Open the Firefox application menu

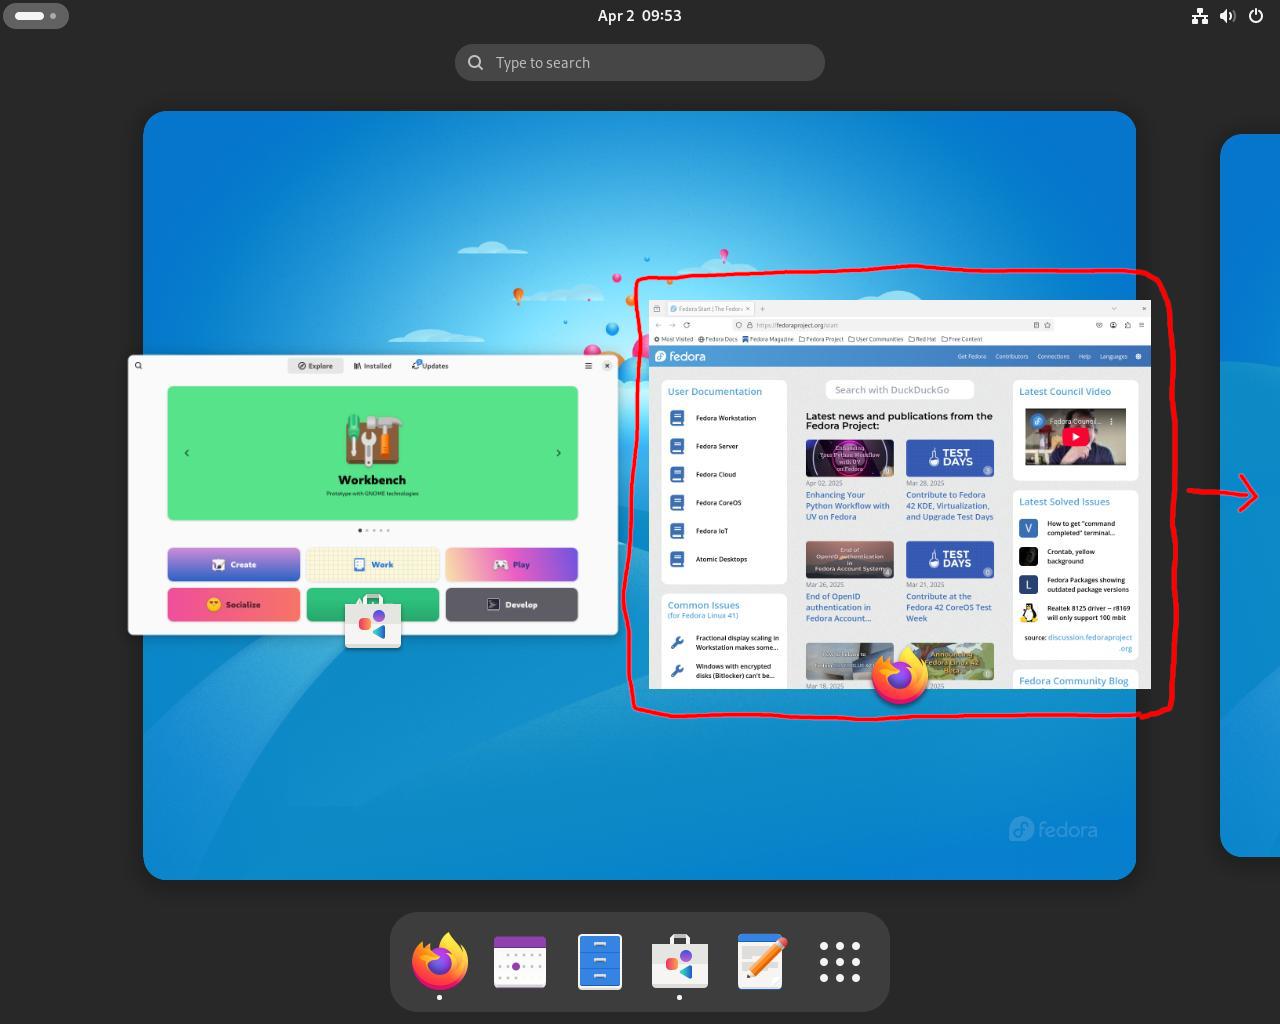tap(1141, 325)
